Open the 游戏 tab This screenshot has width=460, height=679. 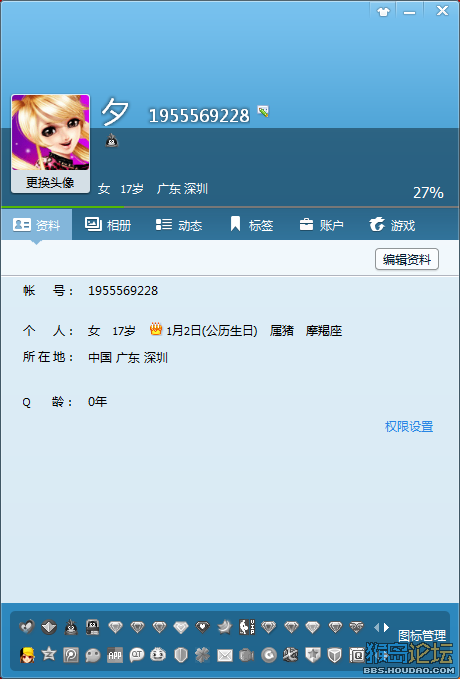(x=392, y=225)
